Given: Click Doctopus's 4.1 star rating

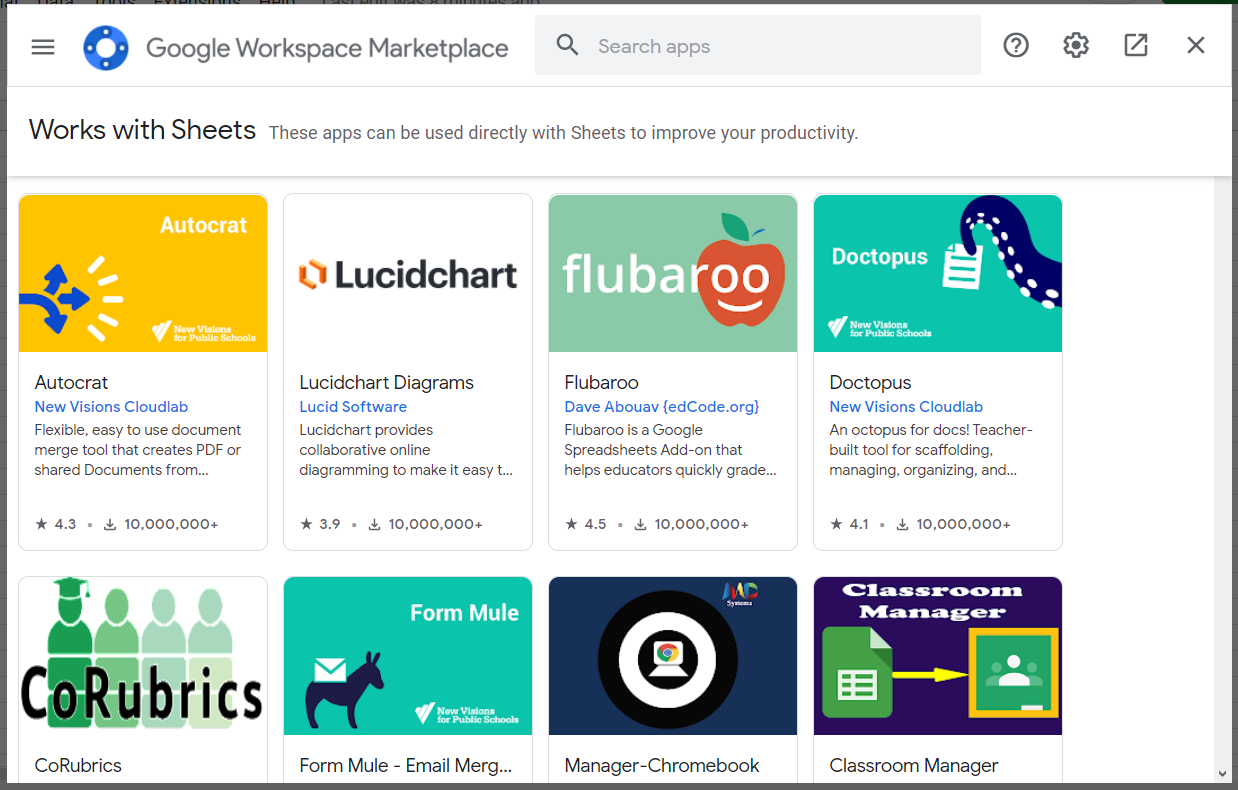Looking at the screenshot, I should click(x=851, y=524).
